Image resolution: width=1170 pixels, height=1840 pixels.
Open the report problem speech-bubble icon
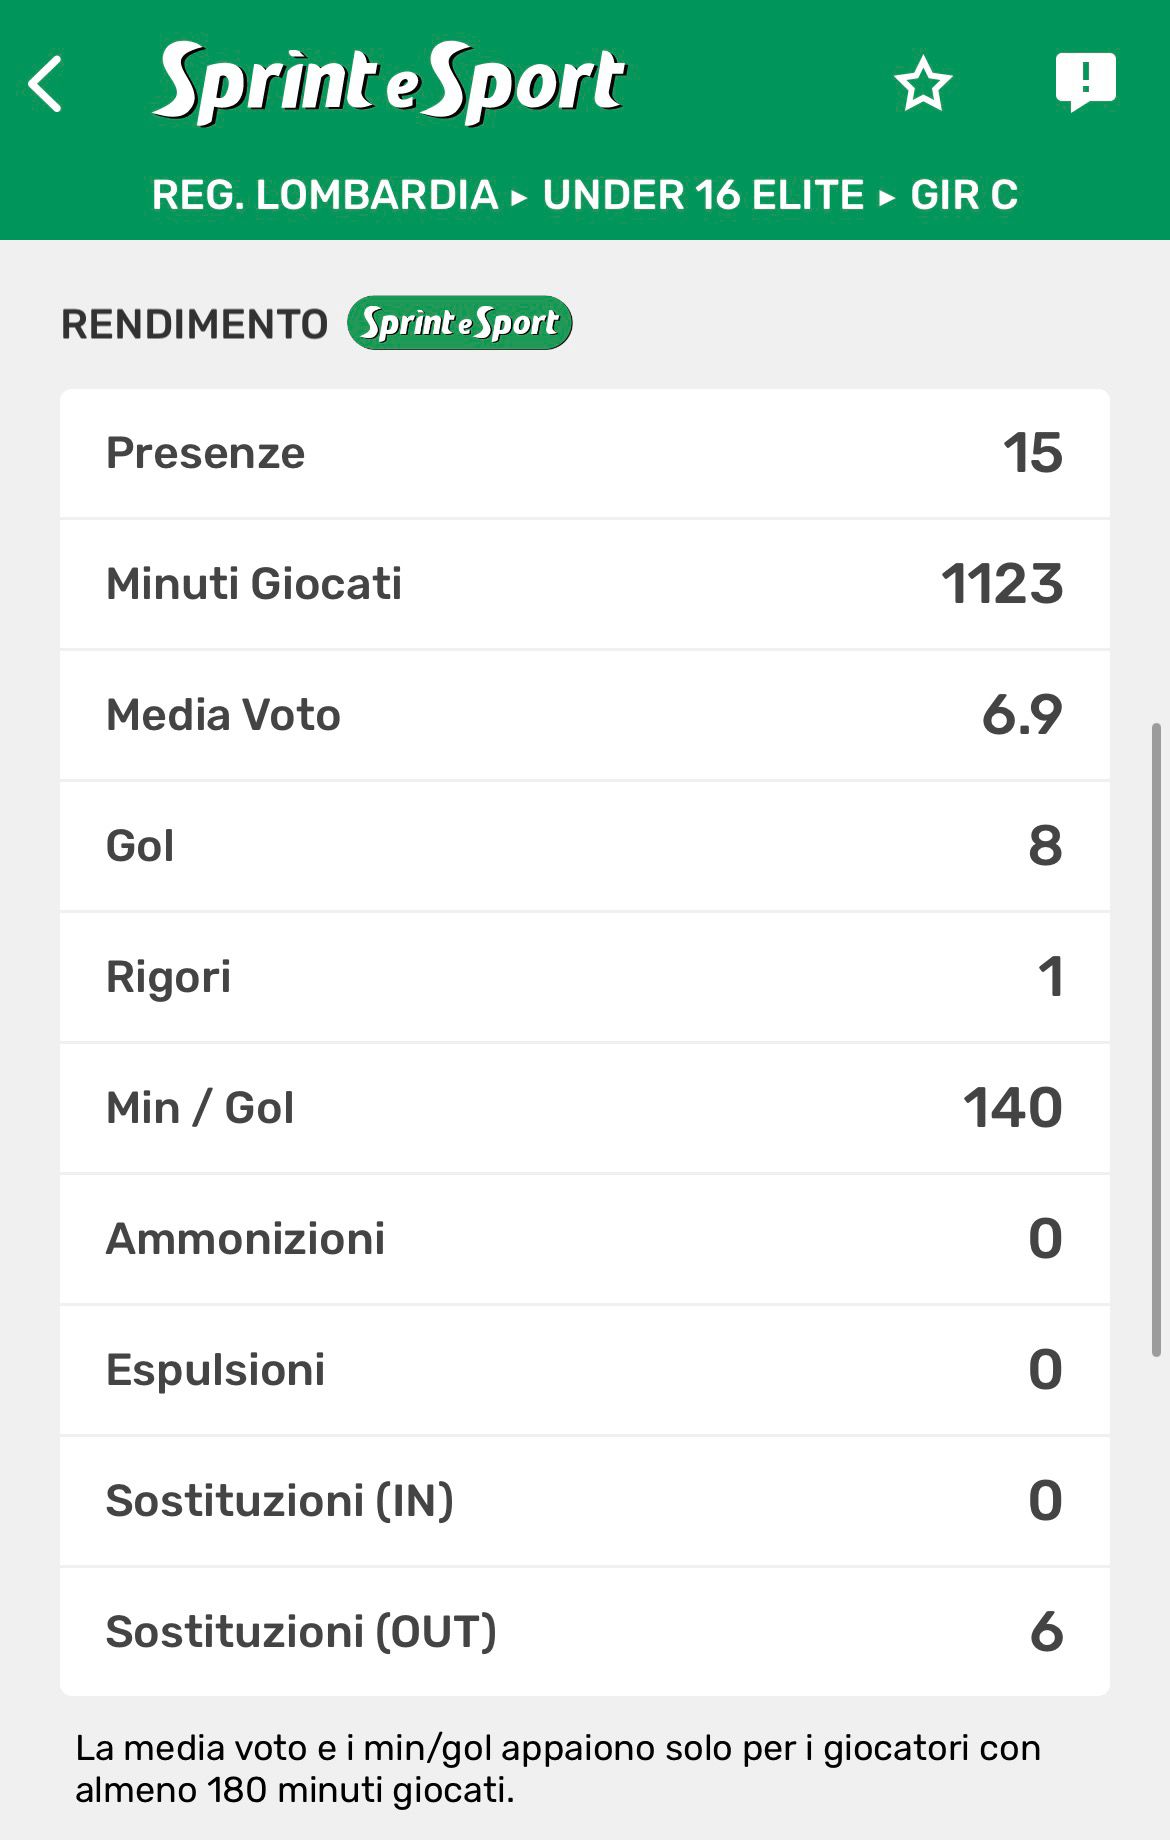[x=1085, y=81]
